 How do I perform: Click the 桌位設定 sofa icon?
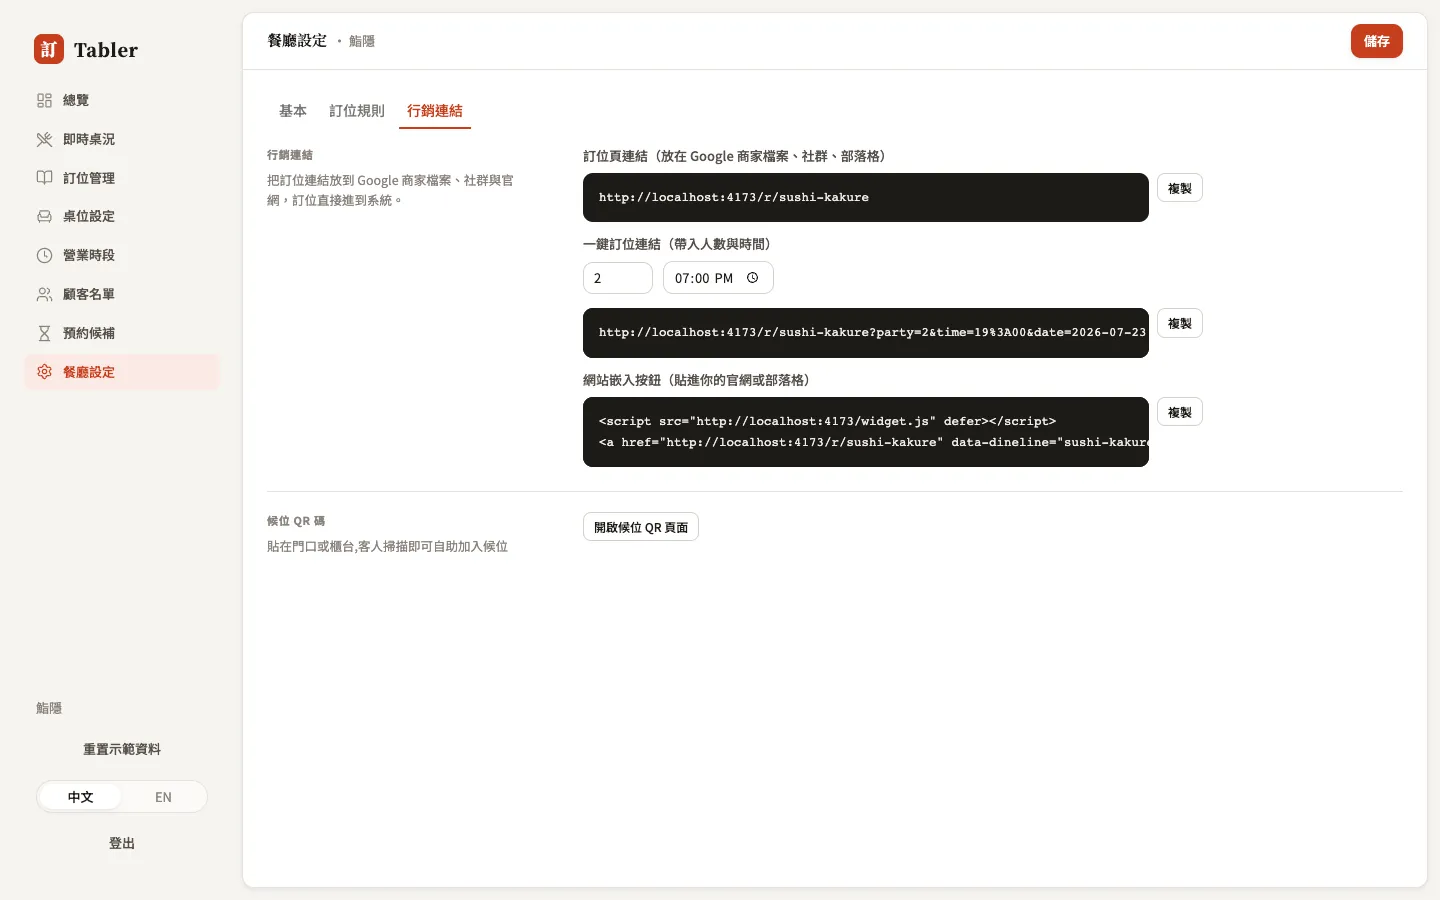point(44,216)
